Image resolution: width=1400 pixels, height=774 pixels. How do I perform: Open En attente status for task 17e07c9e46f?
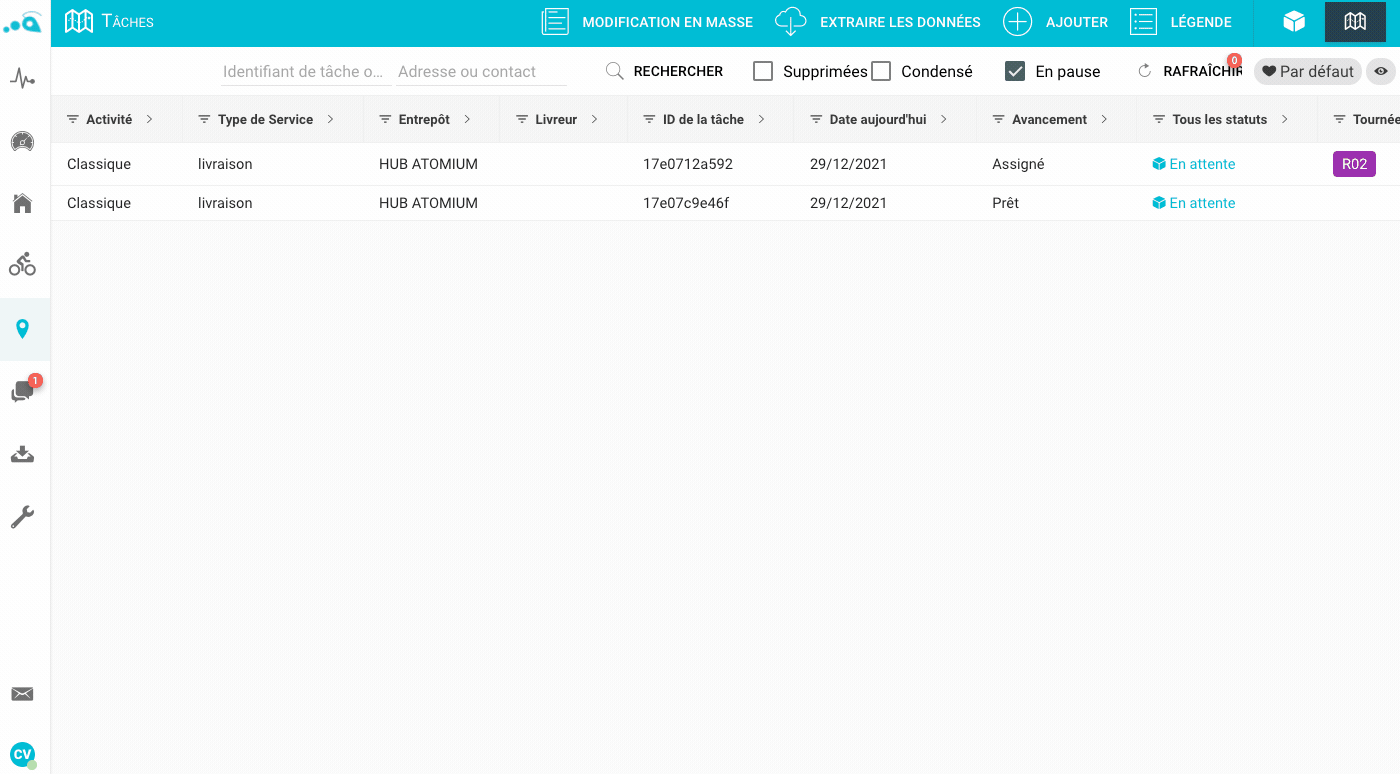1194,203
